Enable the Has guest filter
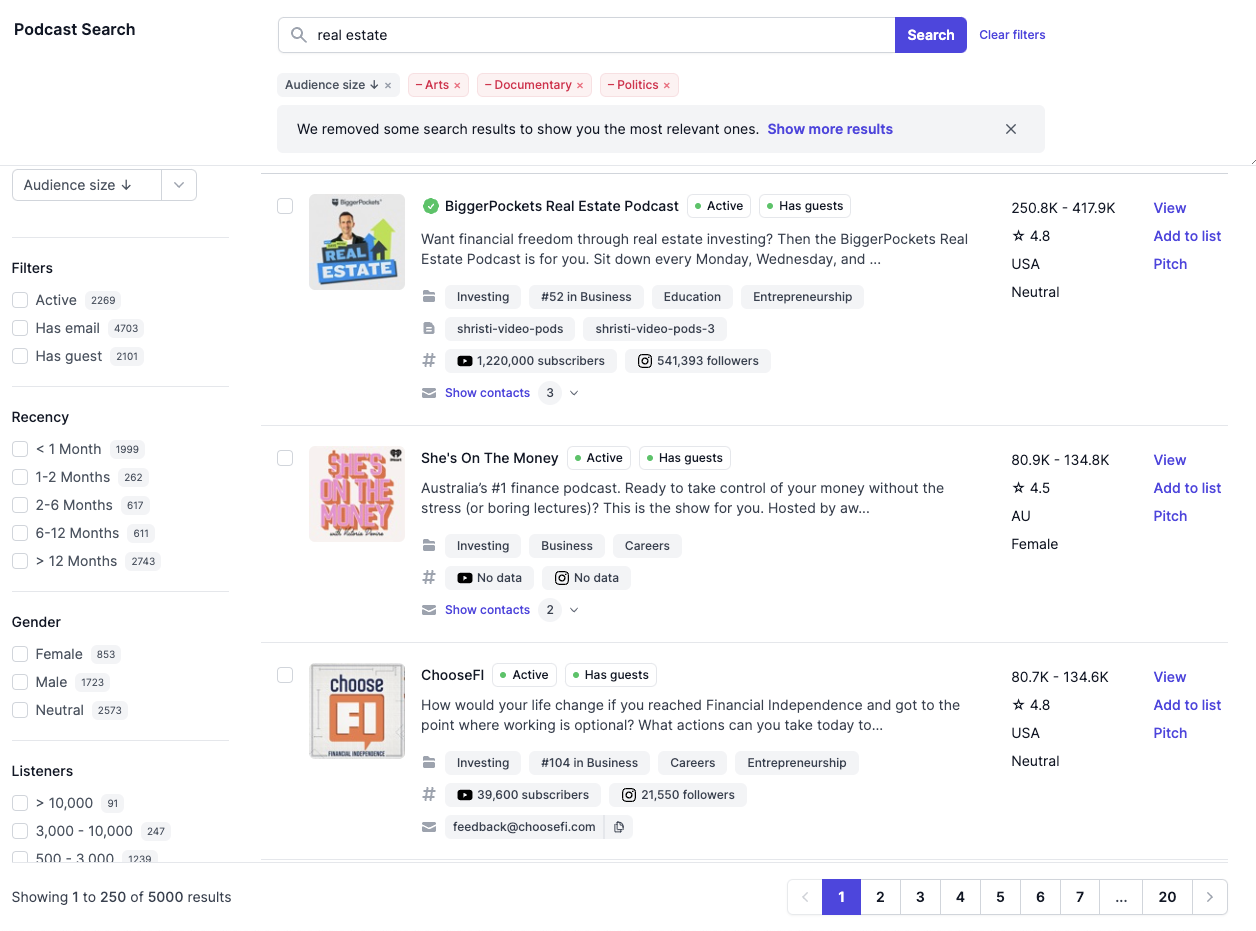This screenshot has height=931, width=1256. click(x=20, y=356)
